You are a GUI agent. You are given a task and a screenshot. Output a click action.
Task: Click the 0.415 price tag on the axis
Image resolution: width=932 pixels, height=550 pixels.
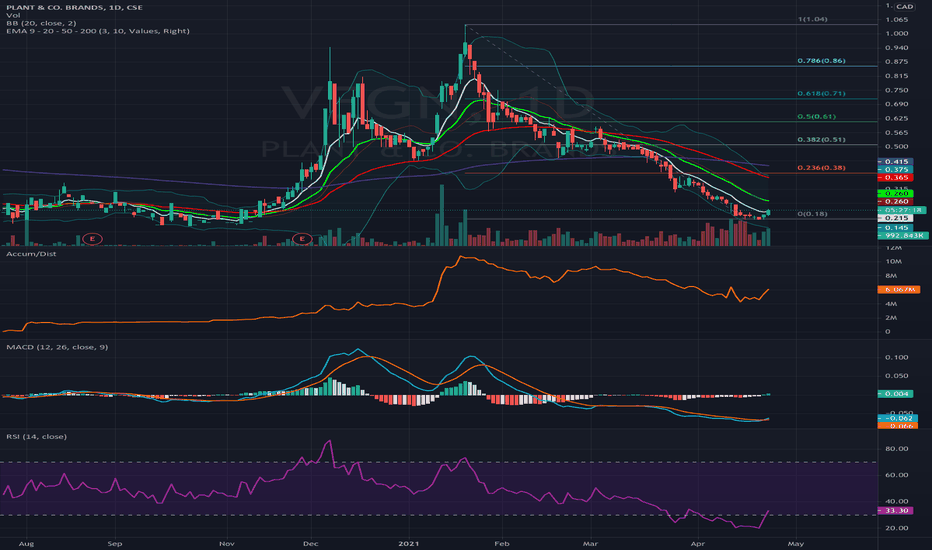(896, 162)
